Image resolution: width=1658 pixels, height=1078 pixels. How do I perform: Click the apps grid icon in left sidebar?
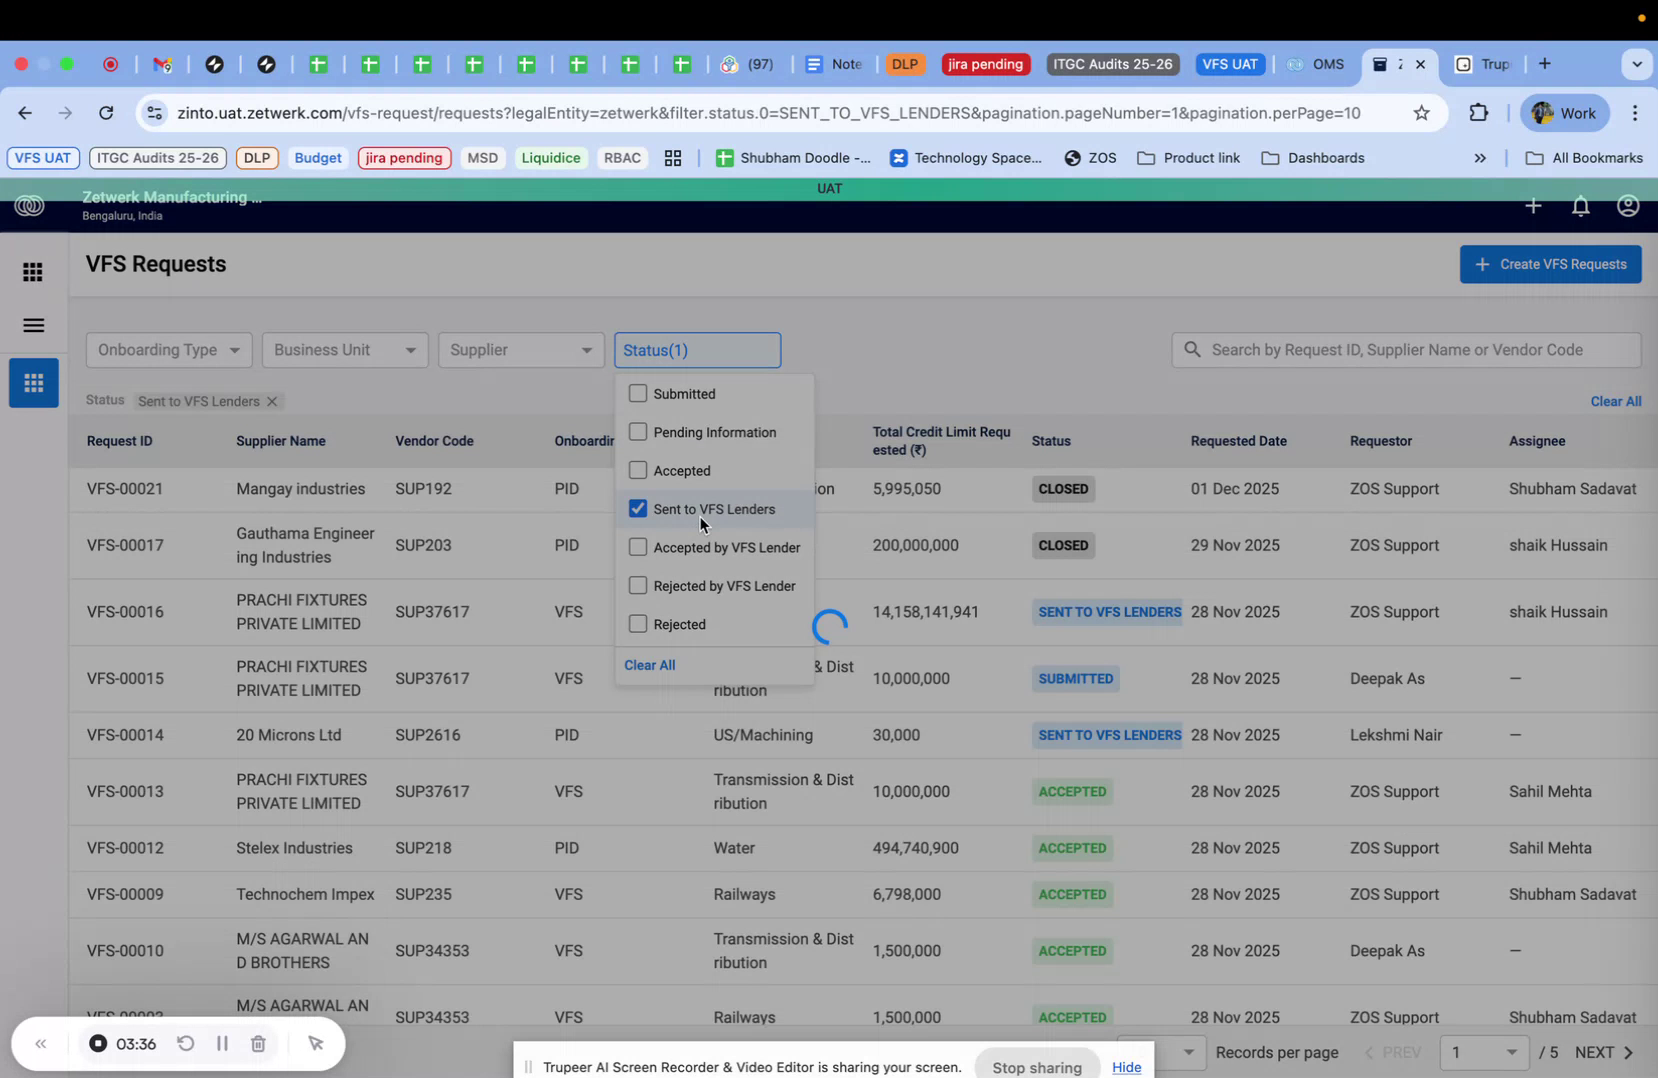(32, 272)
